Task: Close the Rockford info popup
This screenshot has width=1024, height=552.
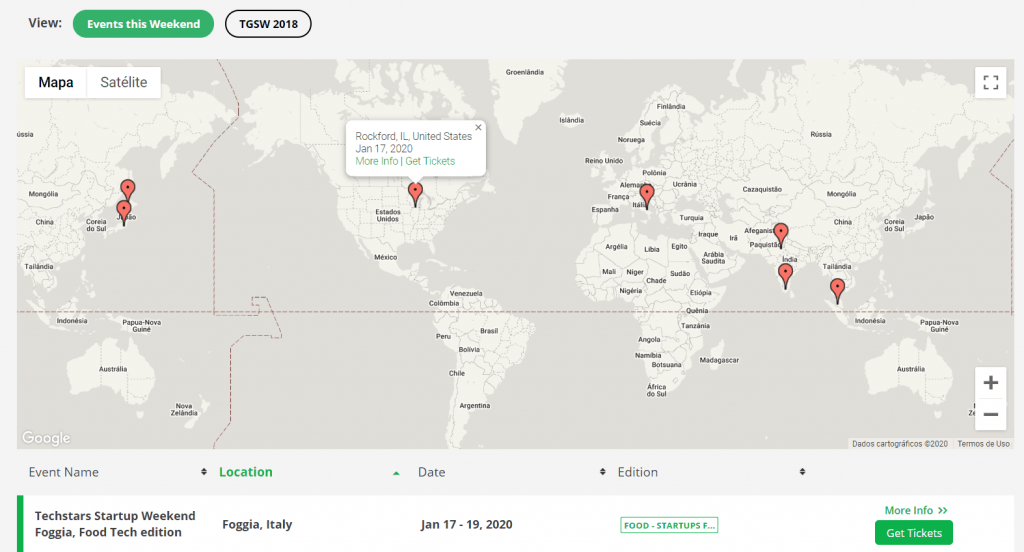Action: tap(478, 127)
